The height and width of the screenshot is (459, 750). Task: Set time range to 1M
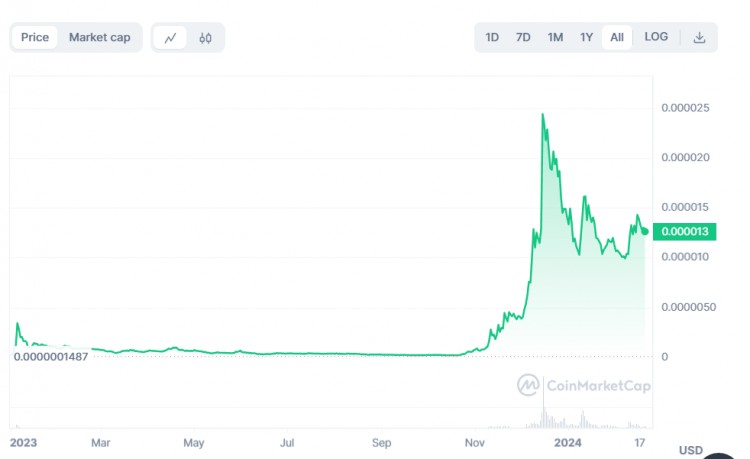click(555, 38)
